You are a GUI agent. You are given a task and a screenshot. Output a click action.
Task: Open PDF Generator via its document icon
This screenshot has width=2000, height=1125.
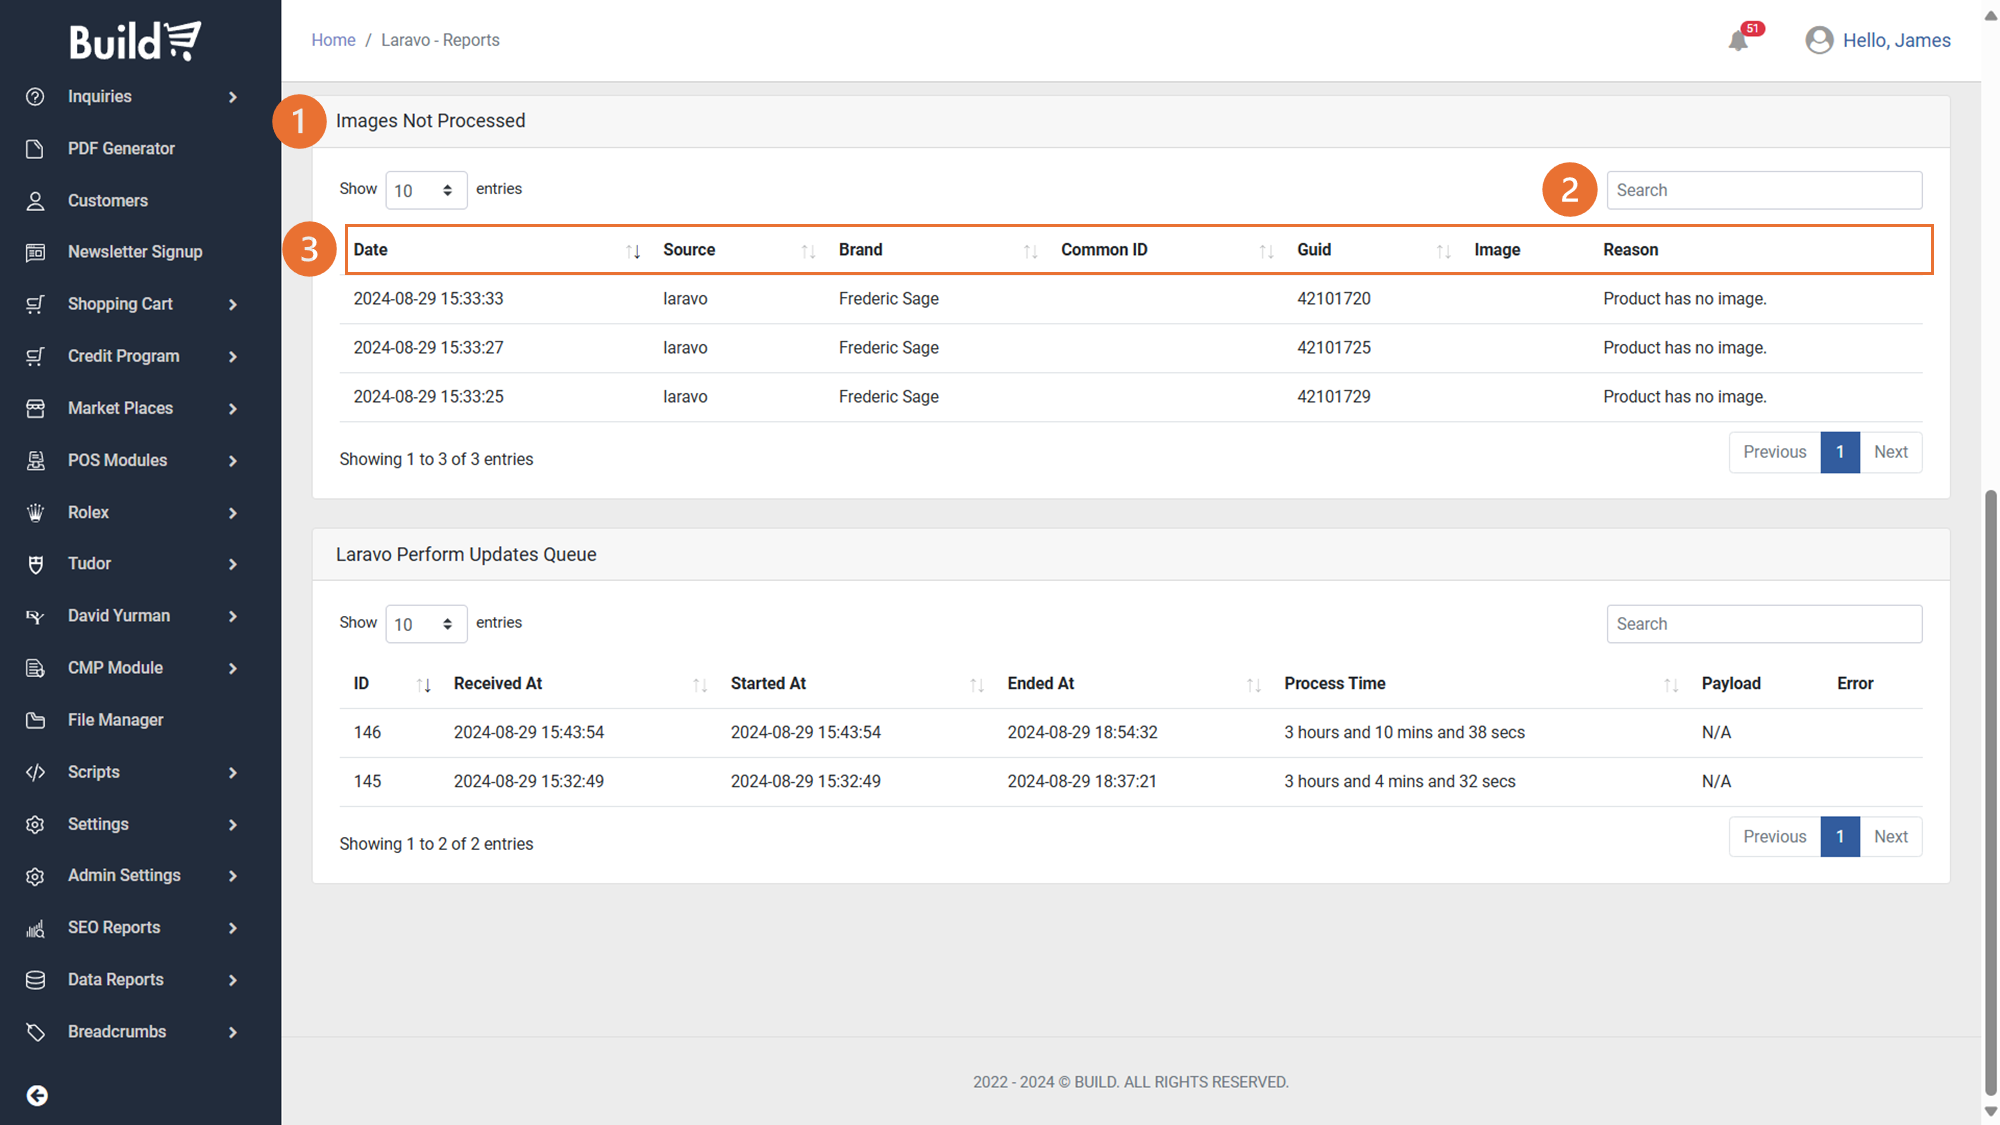[35, 149]
